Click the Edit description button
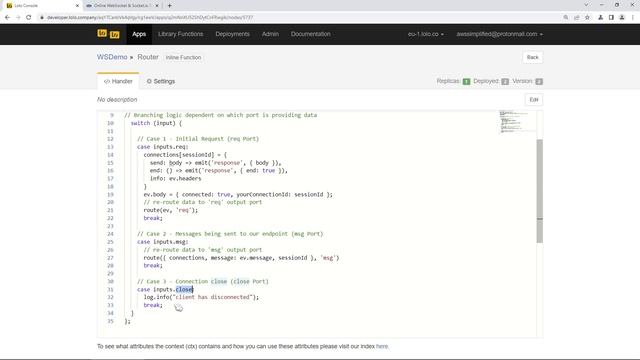 [533, 100]
